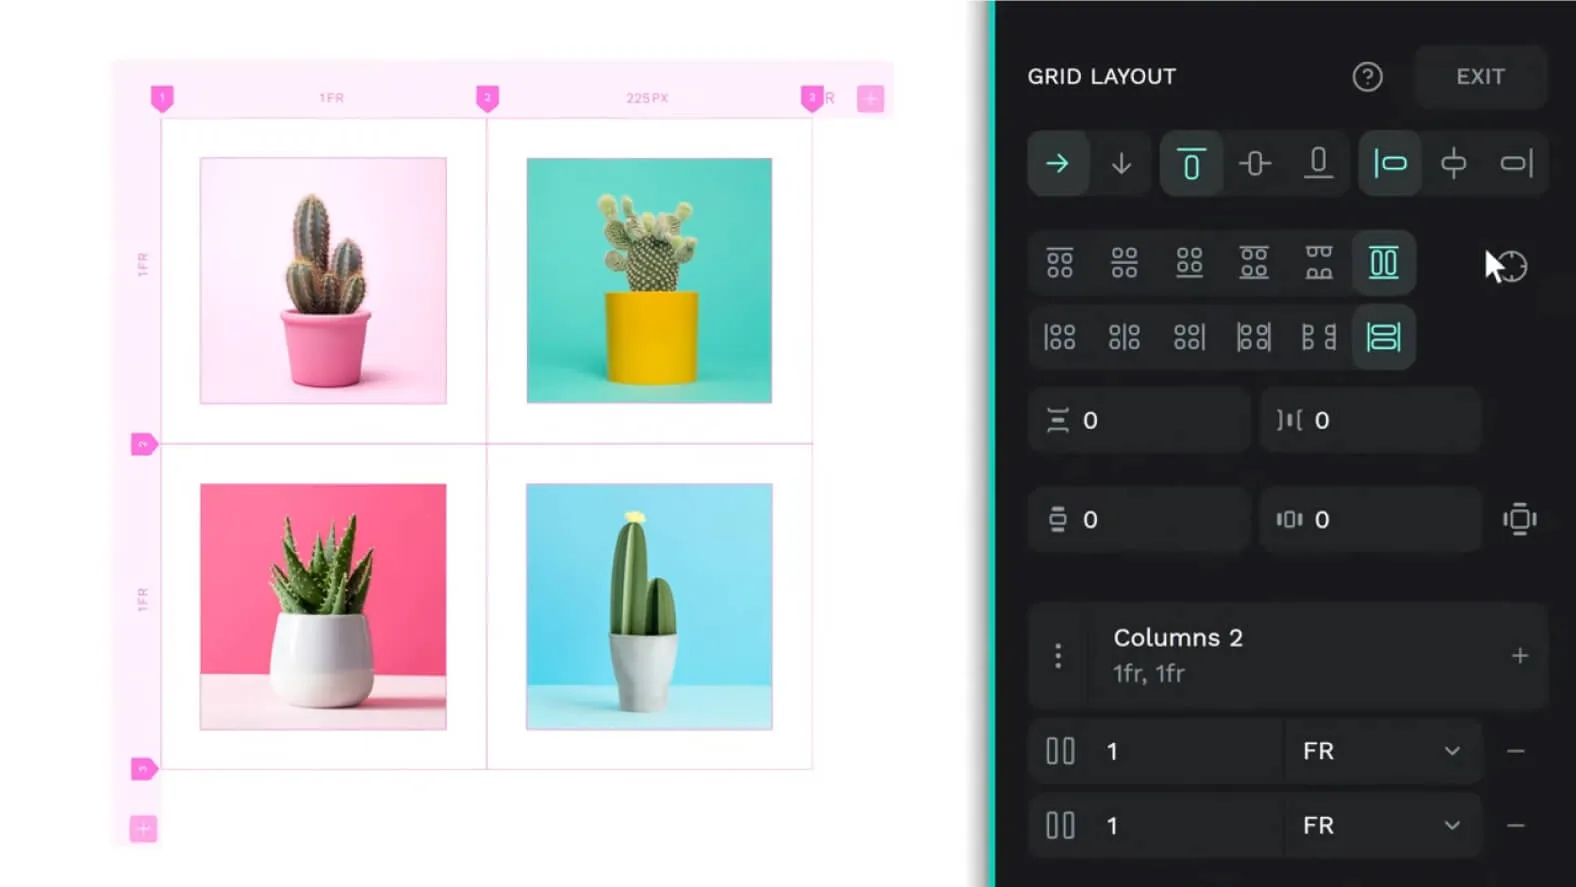Open the second column's FR unit dropdown
The height and width of the screenshot is (887, 1576).
pos(1382,826)
